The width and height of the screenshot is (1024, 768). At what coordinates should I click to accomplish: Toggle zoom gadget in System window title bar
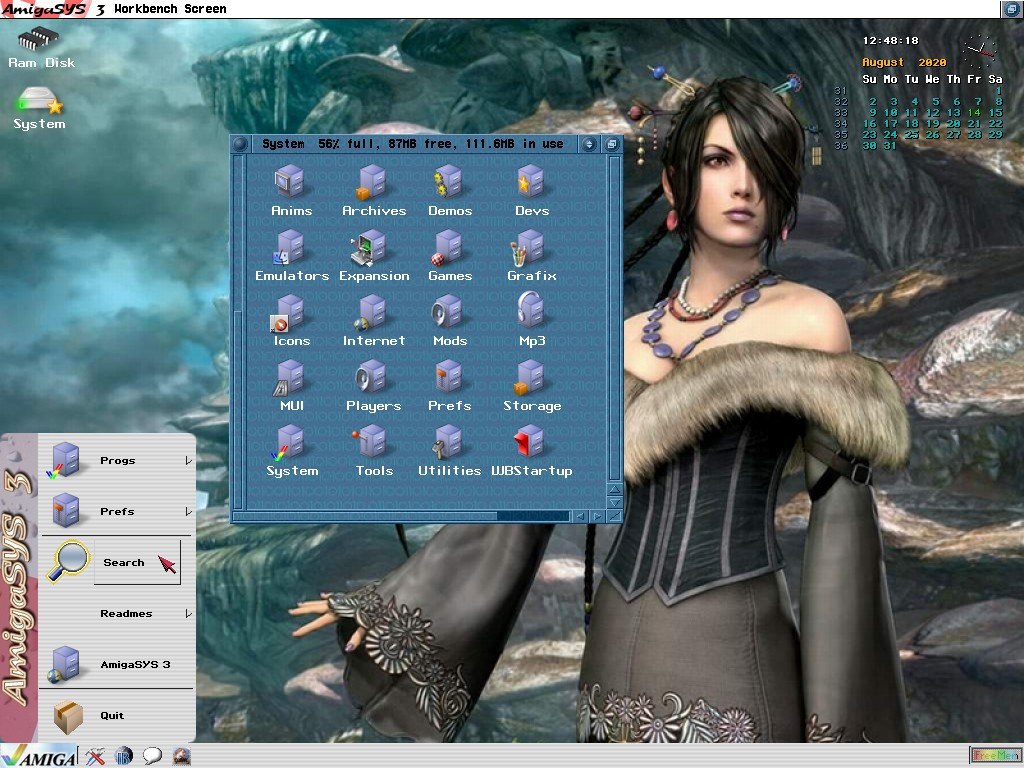pyautogui.click(x=589, y=144)
